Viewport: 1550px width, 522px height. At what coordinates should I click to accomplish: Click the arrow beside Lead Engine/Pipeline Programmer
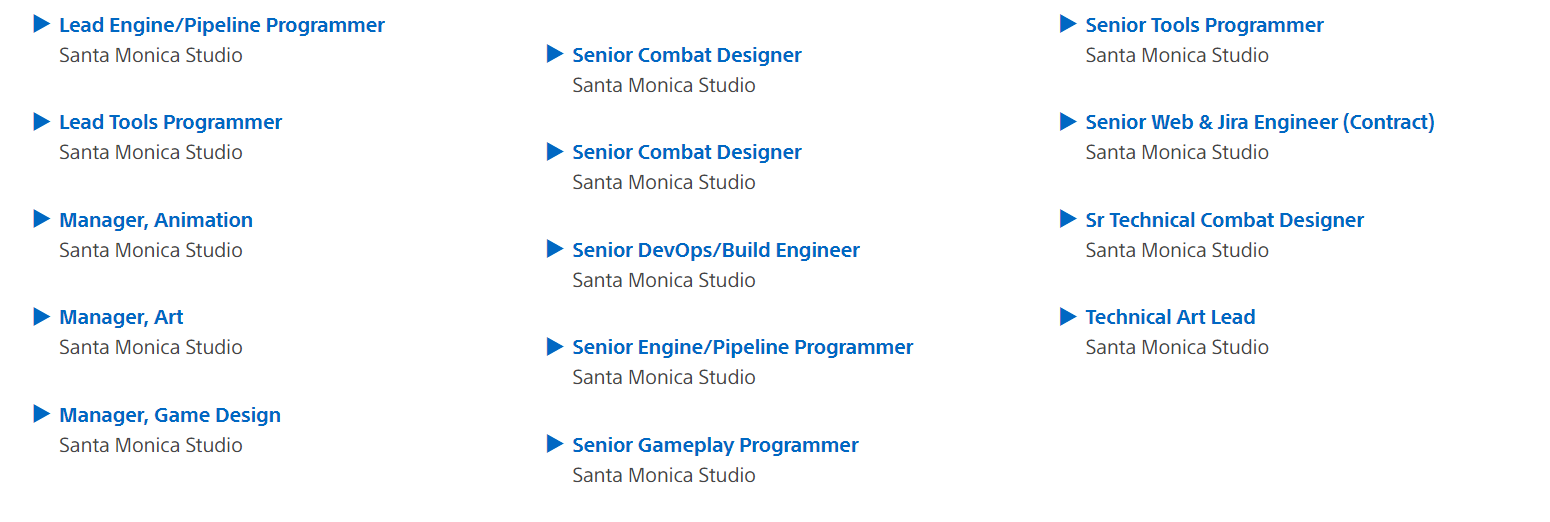[x=42, y=24]
